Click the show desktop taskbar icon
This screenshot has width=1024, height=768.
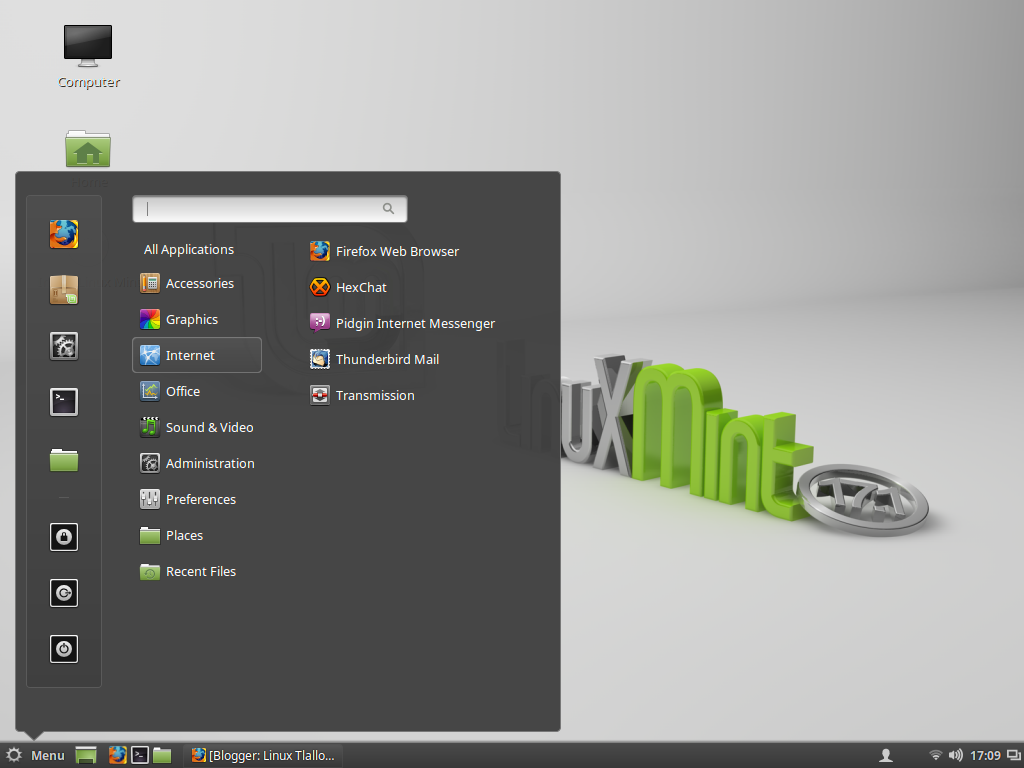[x=85, y=755]
